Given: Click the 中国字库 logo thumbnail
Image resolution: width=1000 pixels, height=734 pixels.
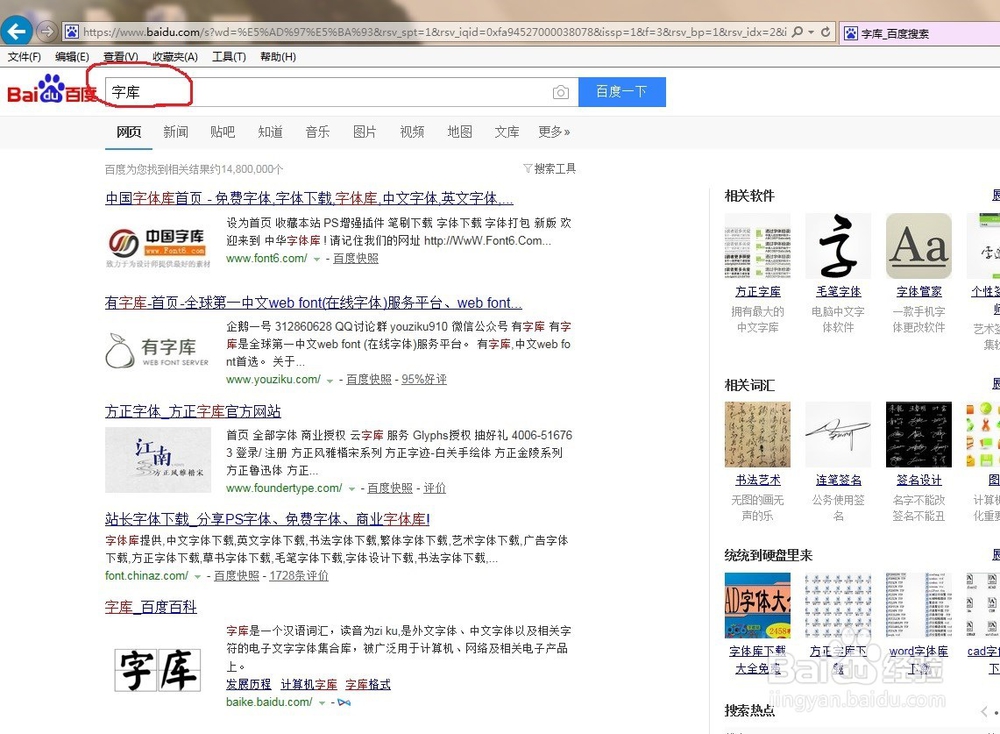Looking at the screenshot, I should pos(158,247).
